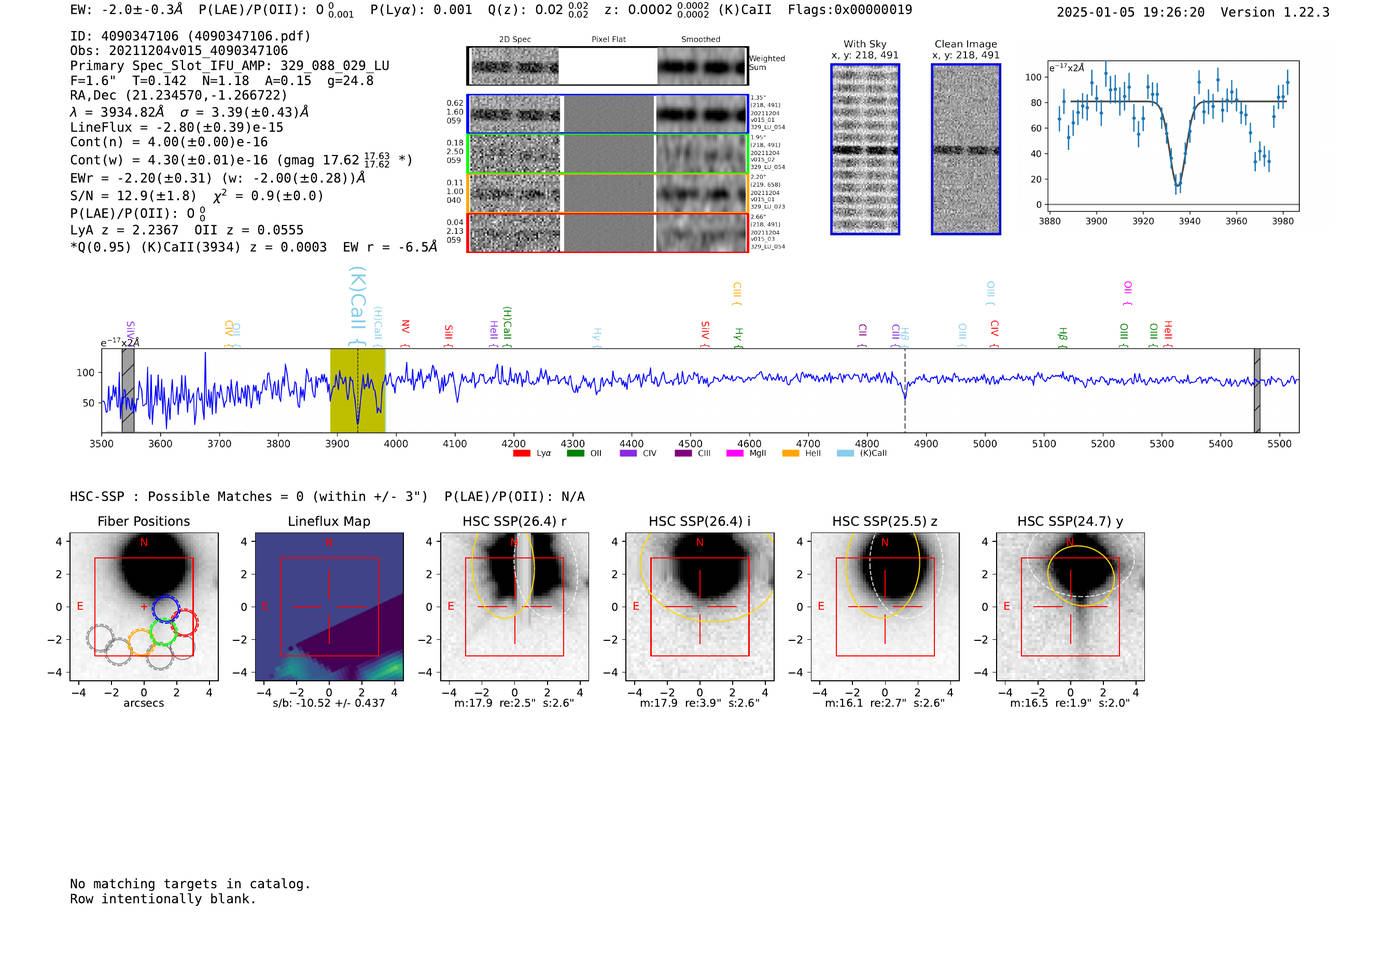Open the Clean Image cutout
This screenshot has height=953, width=1400.
[966, 149]
